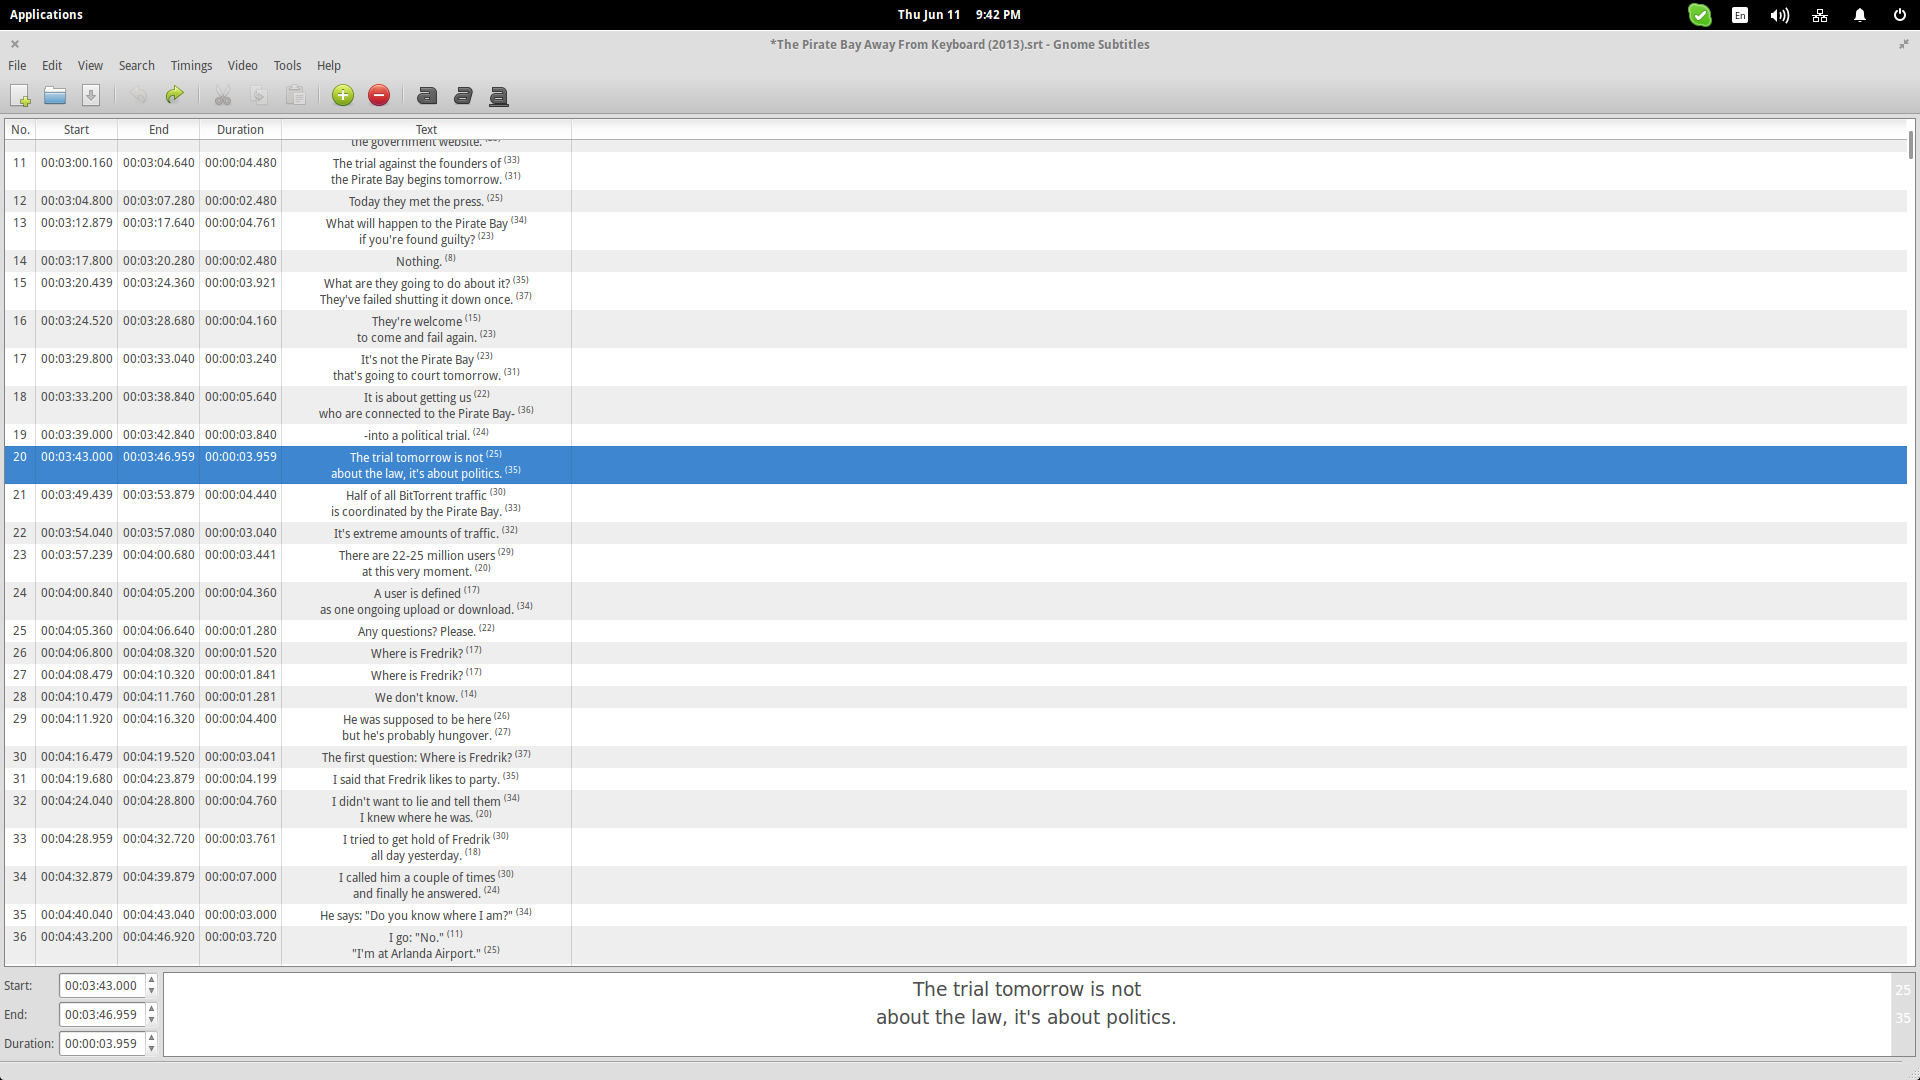Click the Duration column header
The height and width of the screenshot is (1080, 1920).
click(x=241, y=130)
